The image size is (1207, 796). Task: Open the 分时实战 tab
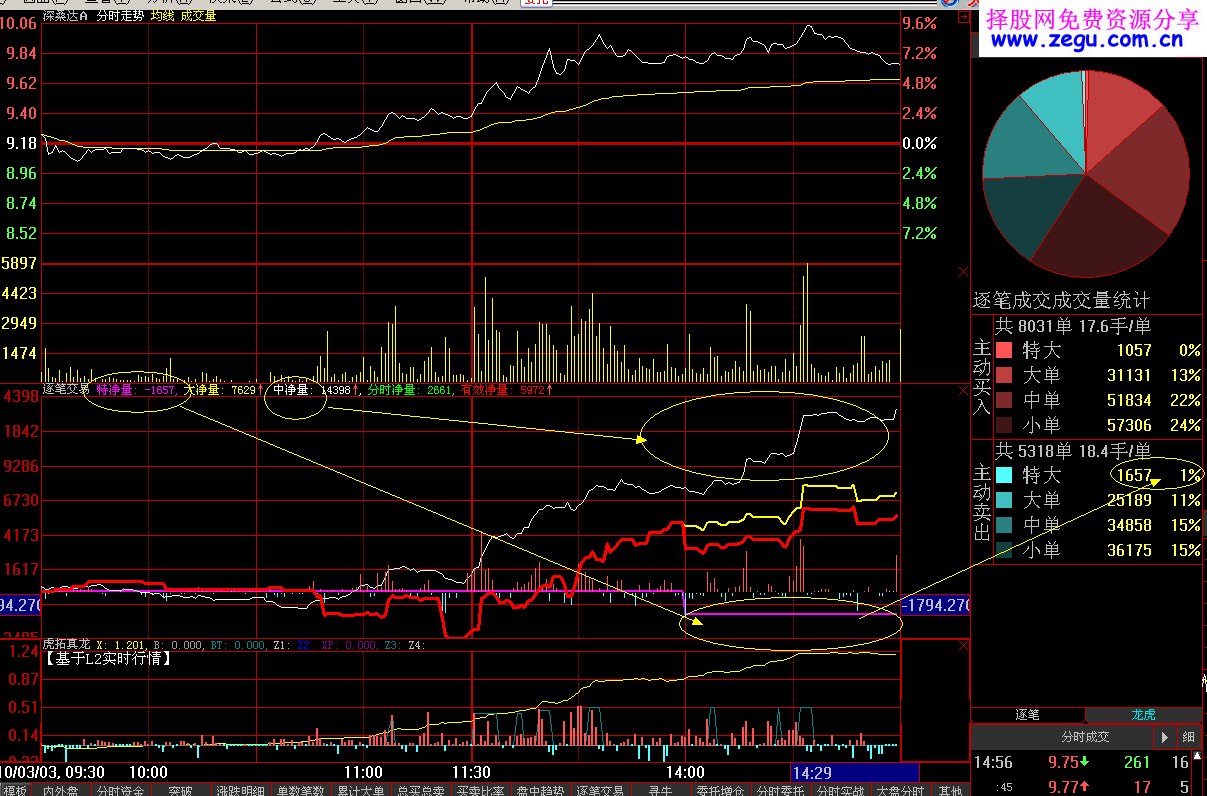[840, 790]
